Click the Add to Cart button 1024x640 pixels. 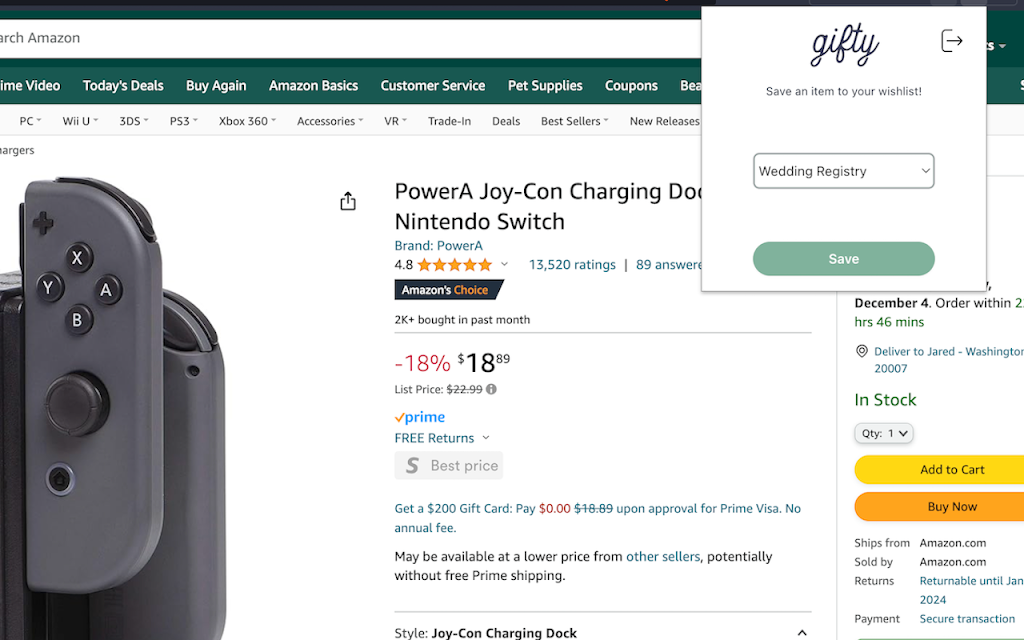(x=952, y=469)
